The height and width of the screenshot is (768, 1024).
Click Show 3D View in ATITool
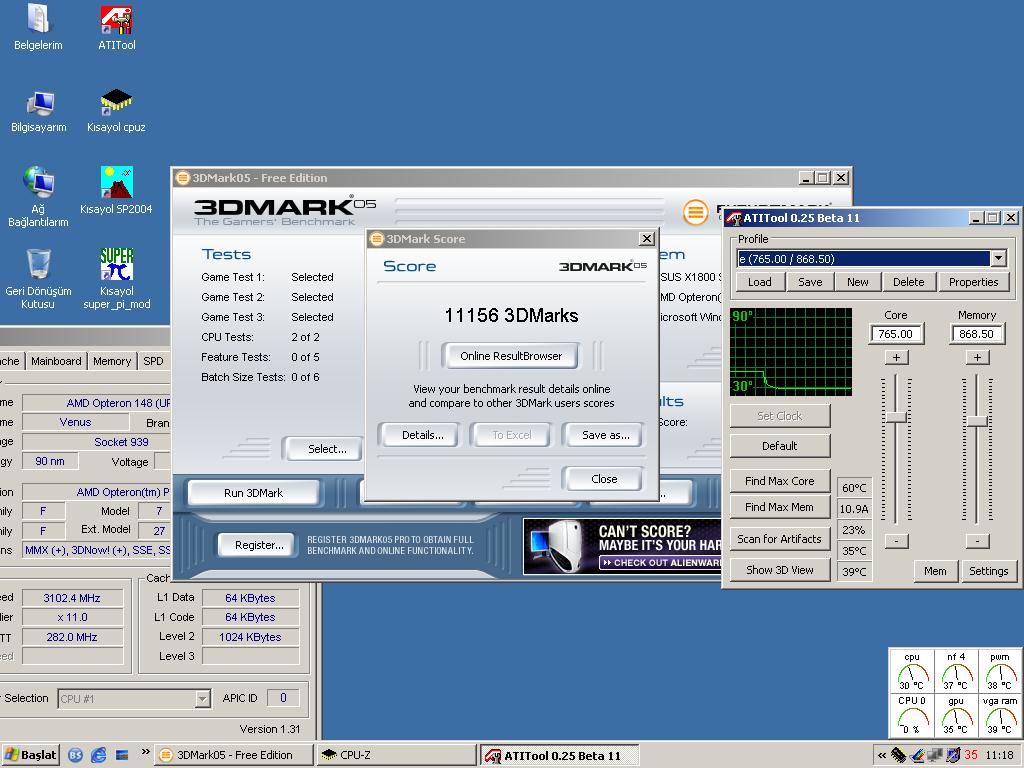point(780,570)
